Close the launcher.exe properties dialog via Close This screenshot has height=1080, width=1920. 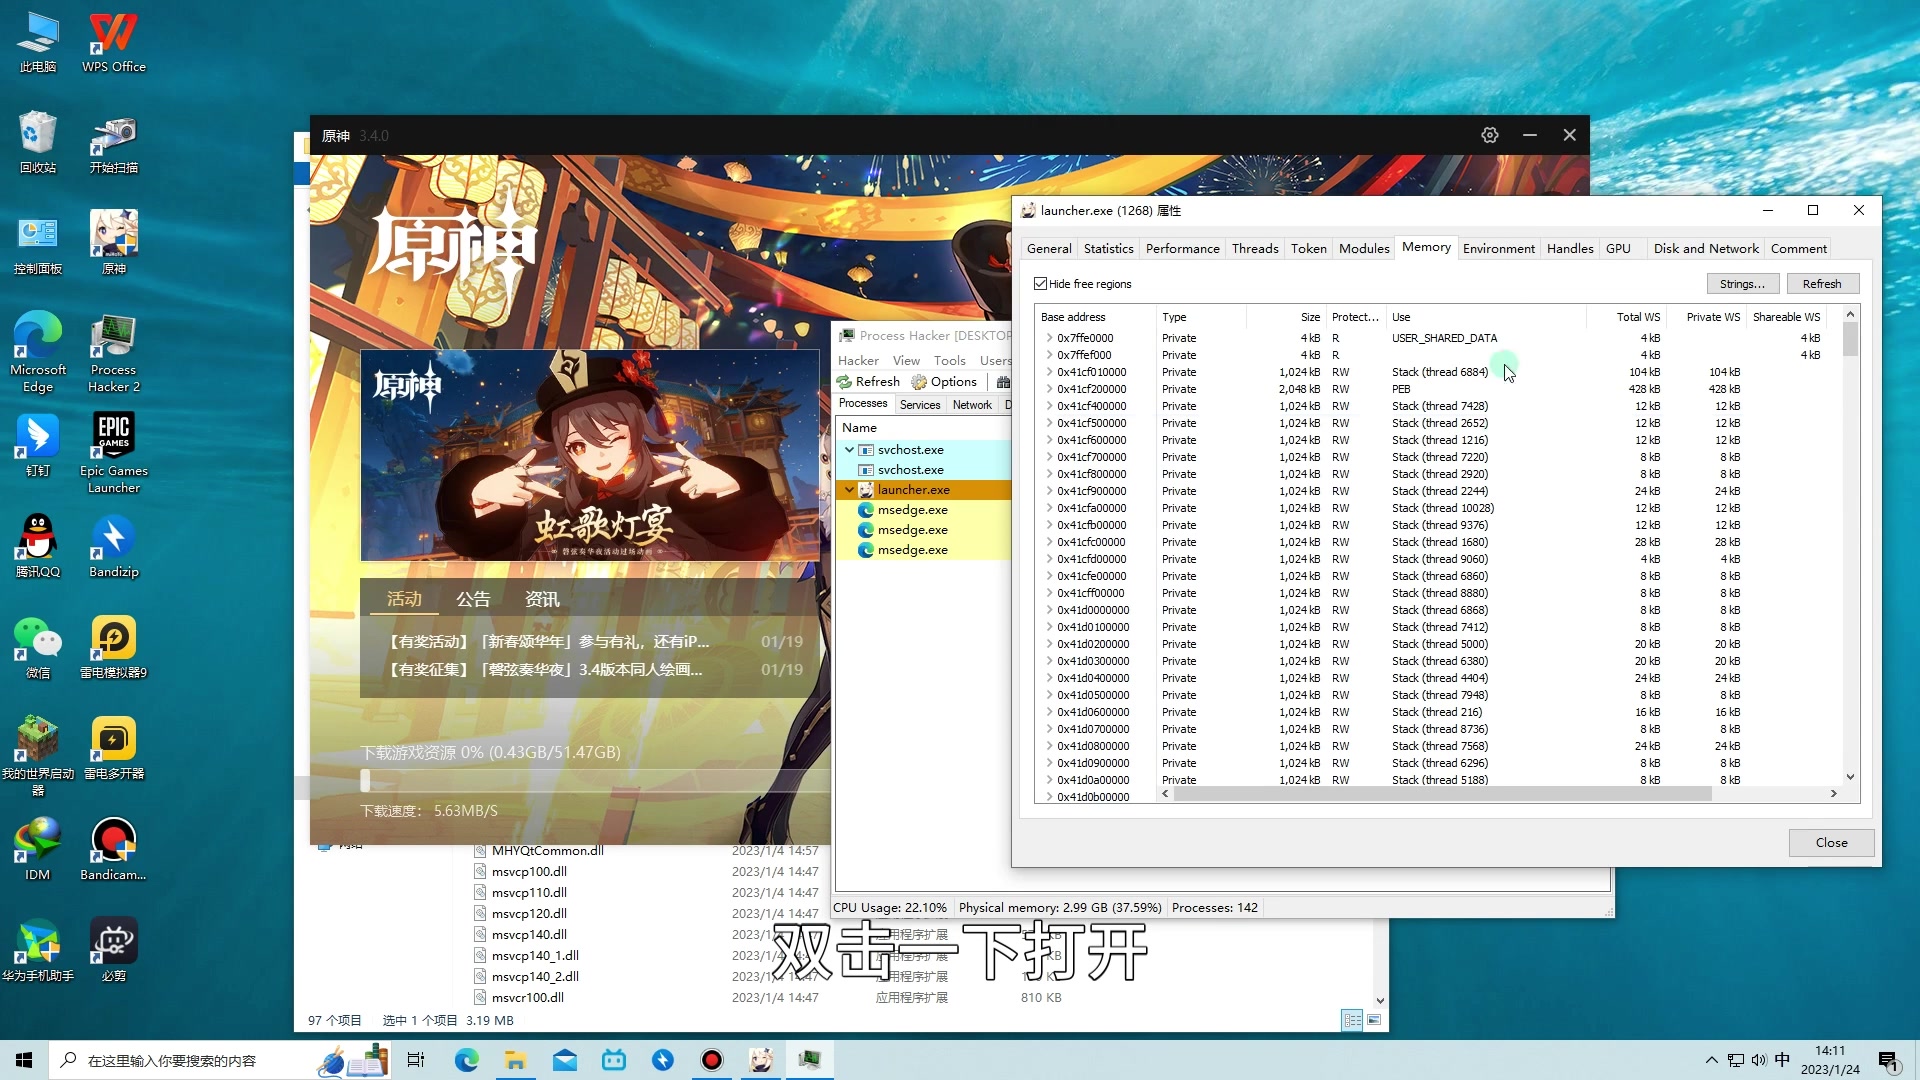1831,843
